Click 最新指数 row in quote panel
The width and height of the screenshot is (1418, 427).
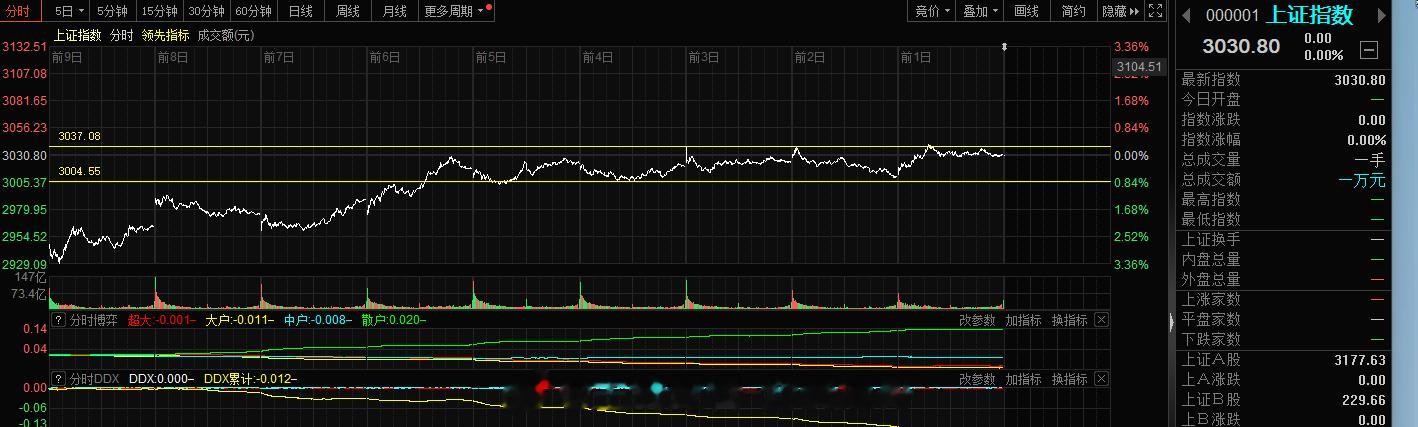click(x=1283, y=80)
